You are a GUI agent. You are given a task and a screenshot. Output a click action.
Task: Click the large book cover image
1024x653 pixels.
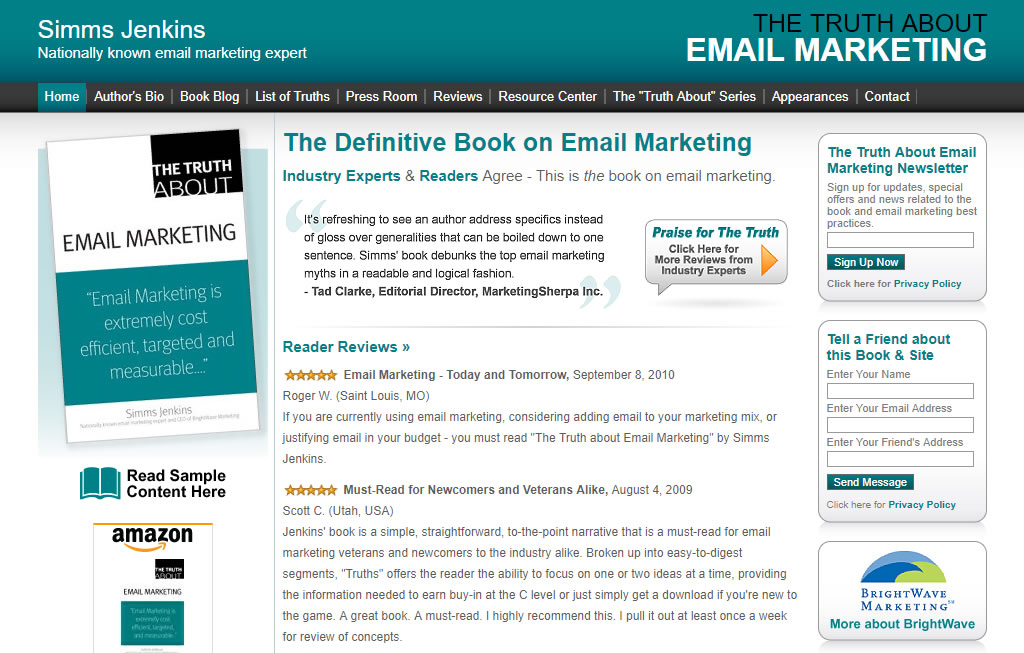point(153,286)
